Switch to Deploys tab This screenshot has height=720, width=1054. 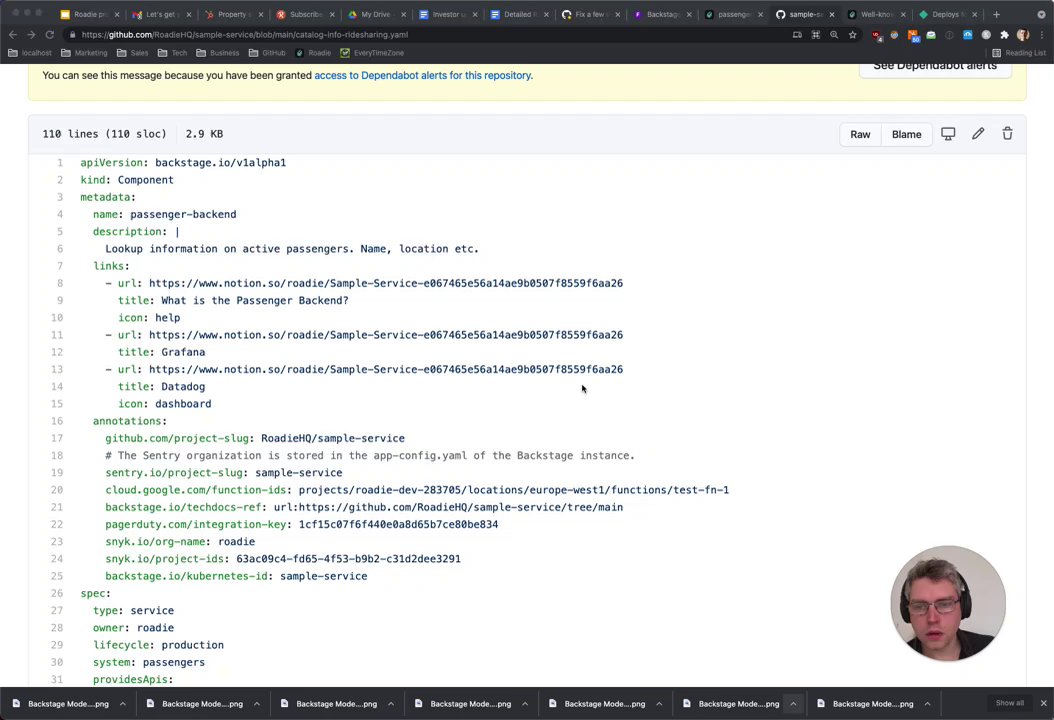[948, 14]
